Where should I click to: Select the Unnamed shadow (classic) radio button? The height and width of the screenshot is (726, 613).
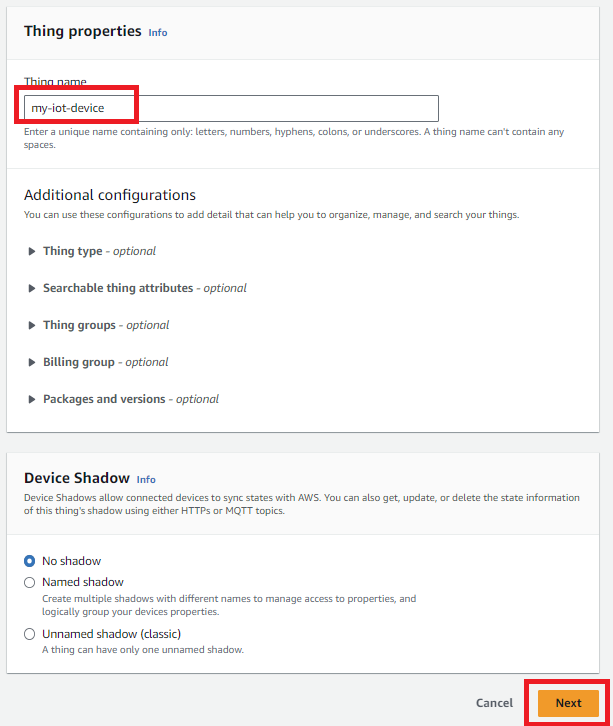[29, 634]
